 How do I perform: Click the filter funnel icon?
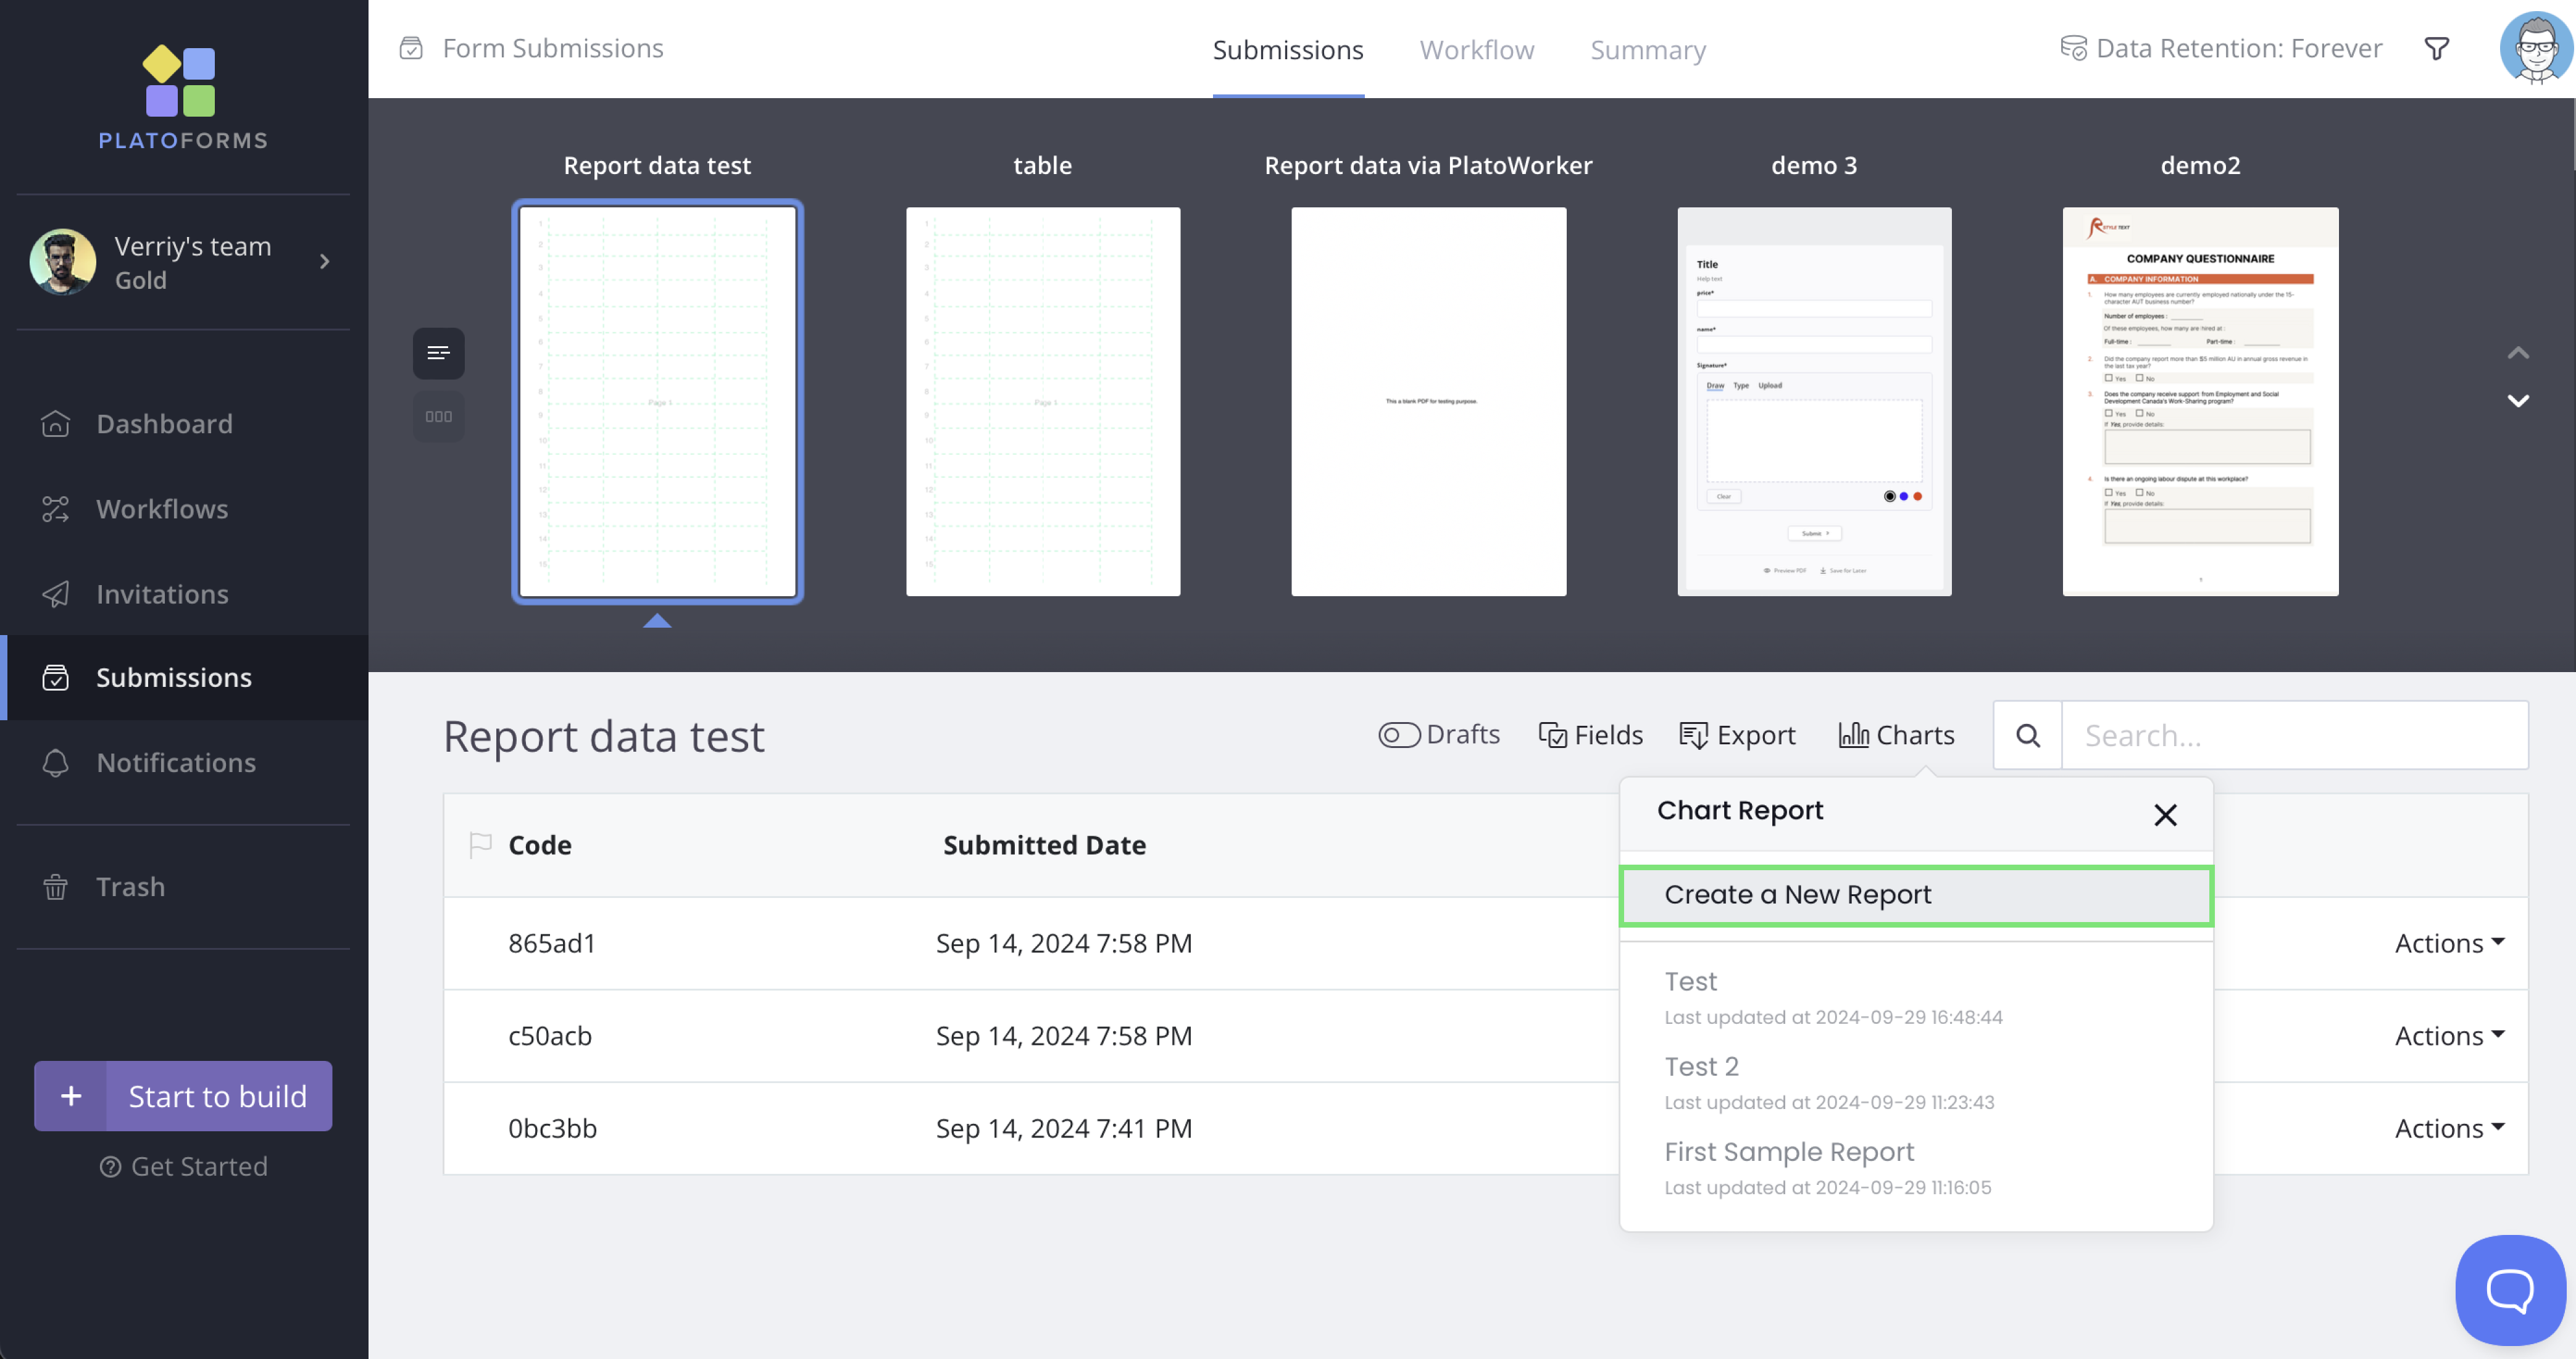tap(2437, 48)
